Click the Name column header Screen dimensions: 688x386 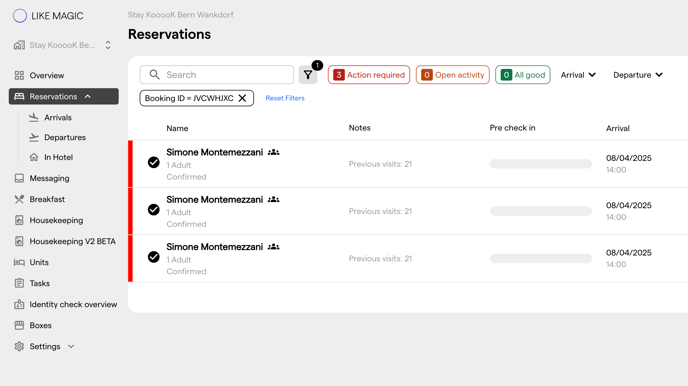point(177,129)
